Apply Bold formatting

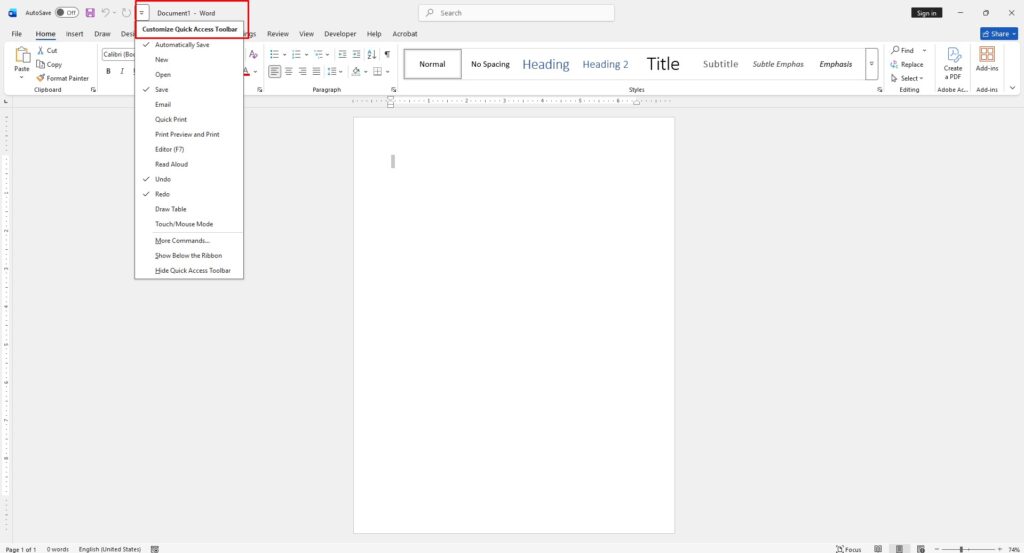pos(108,71)
